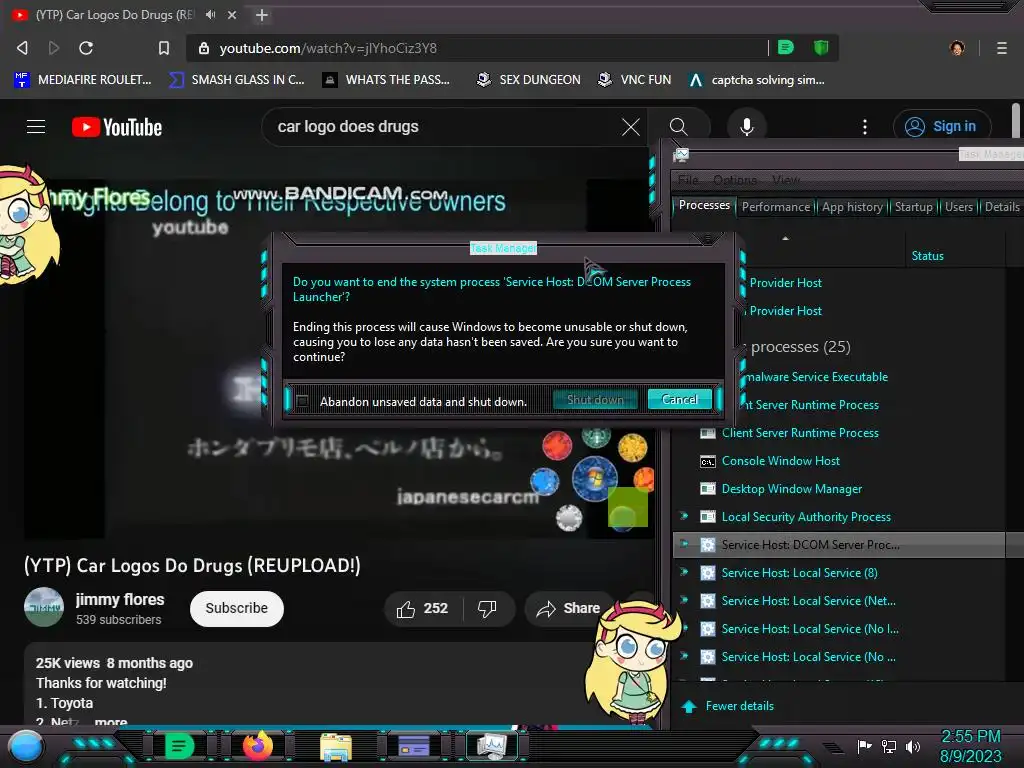The height and width of the screenshot is (768, 1024).
Task: Sign in to YouTube
Action: [942, 127]
